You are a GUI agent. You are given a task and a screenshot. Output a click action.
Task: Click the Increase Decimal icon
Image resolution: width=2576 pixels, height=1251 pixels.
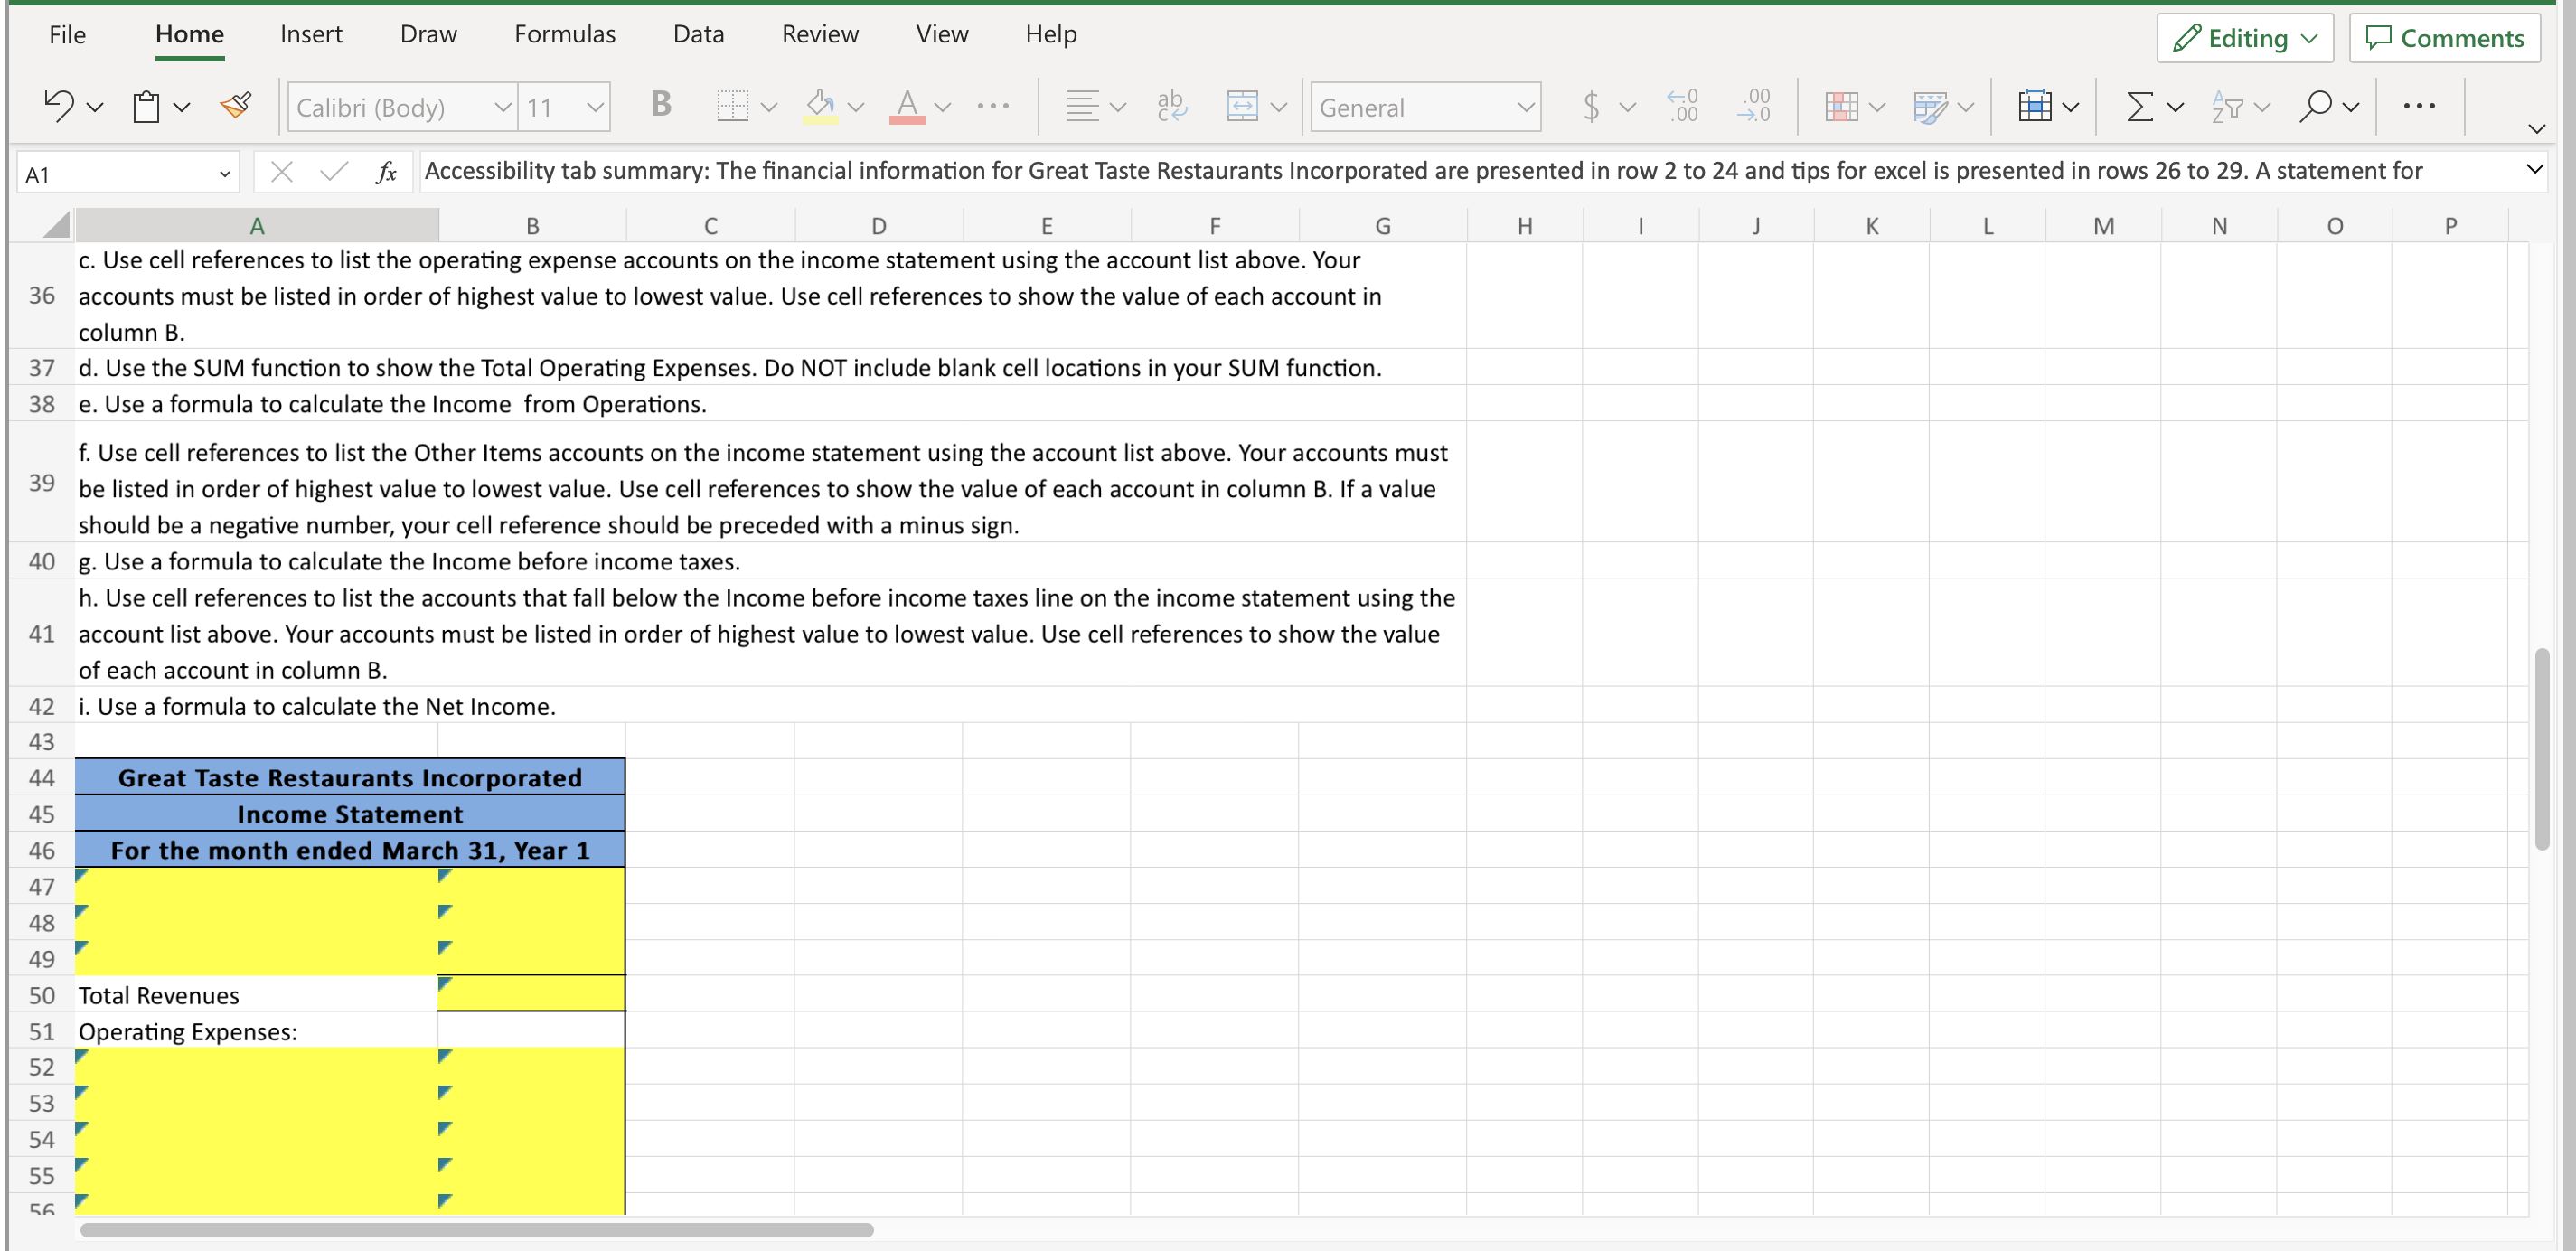tap(1754, 105)
